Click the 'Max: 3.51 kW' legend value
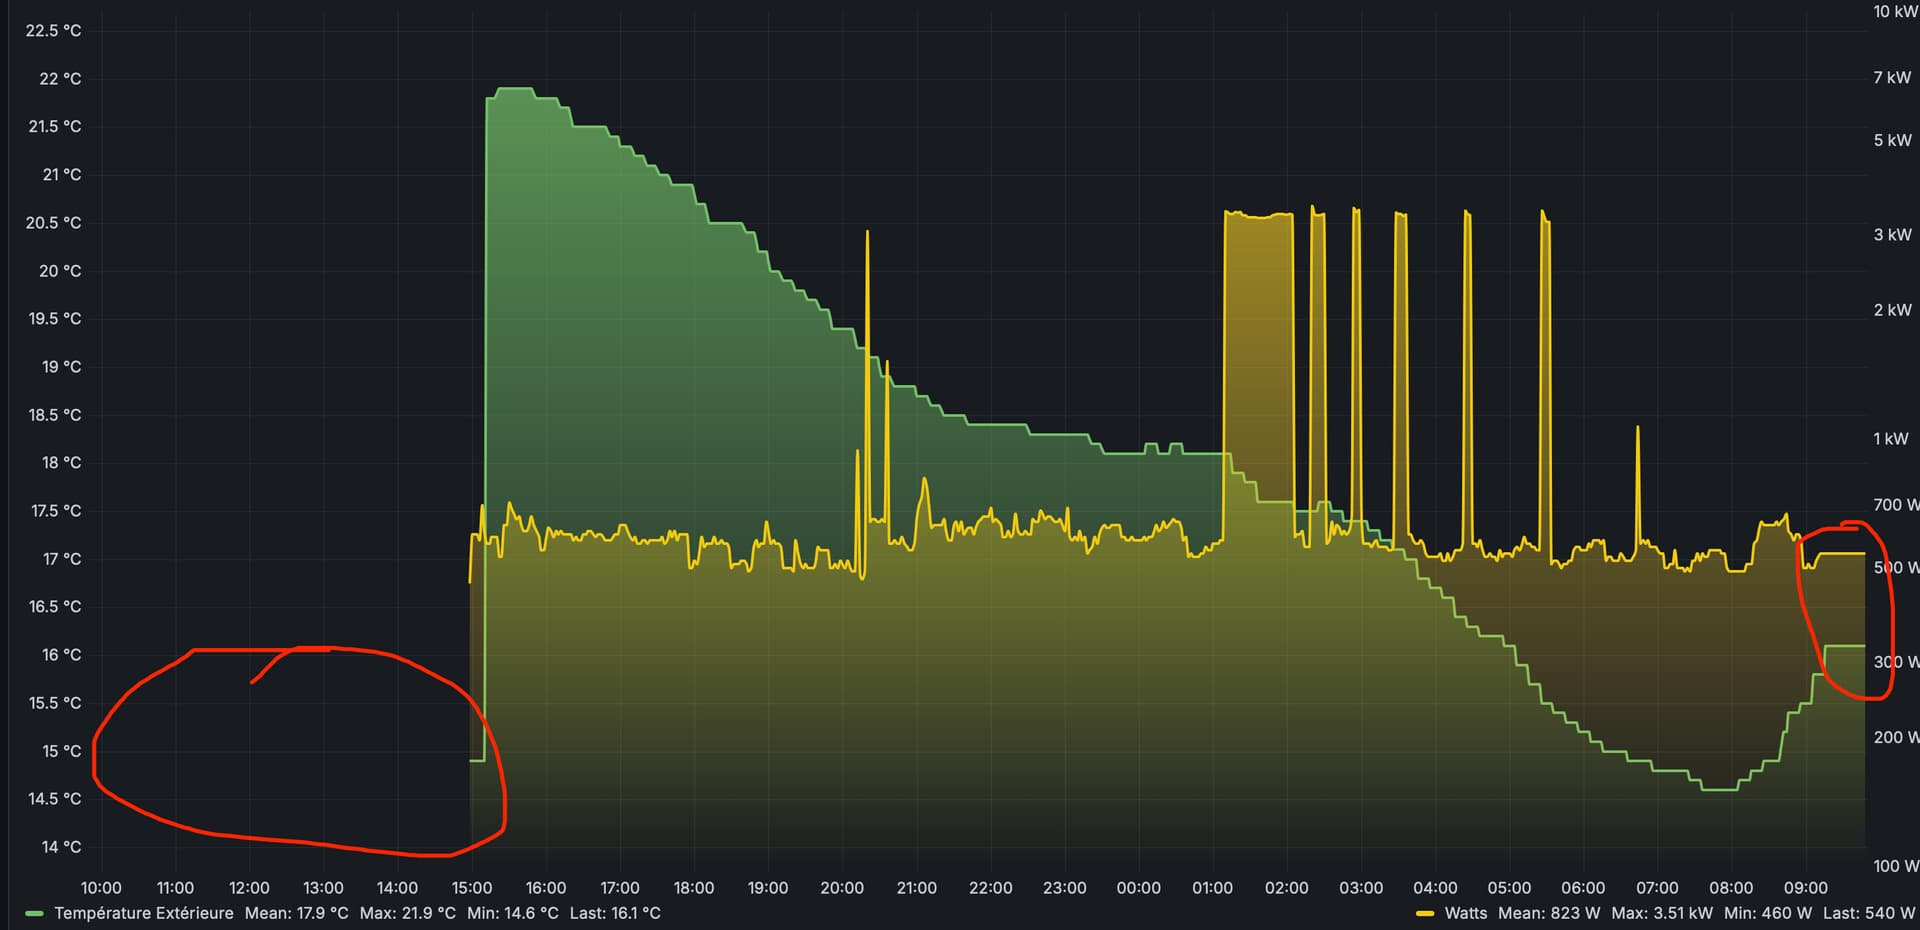Image resolution: width=1920 pixels, height=930 pixels. (1662, 913)
